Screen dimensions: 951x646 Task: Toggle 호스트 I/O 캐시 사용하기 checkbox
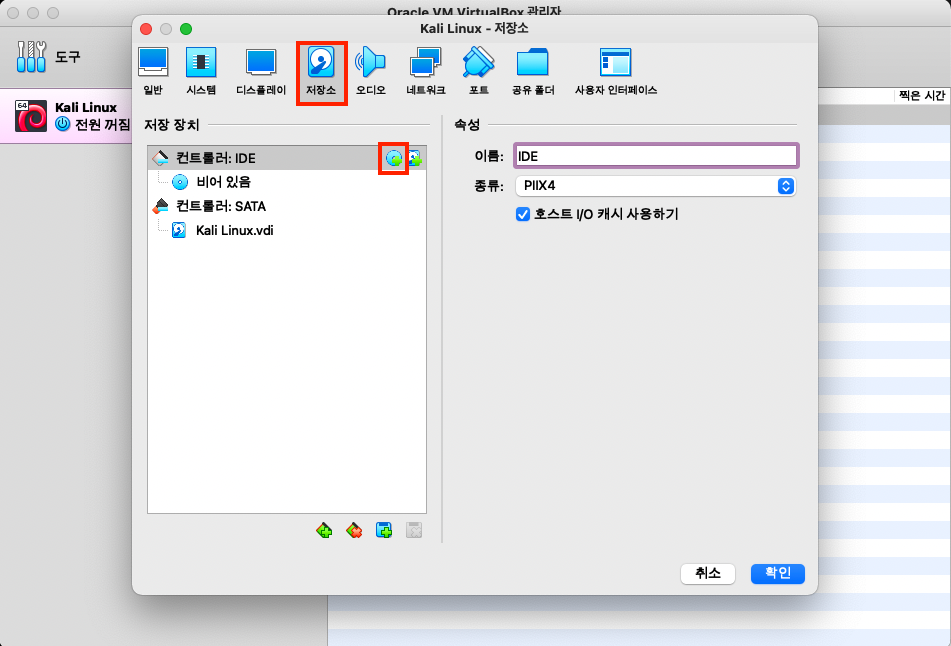[523, 214]
